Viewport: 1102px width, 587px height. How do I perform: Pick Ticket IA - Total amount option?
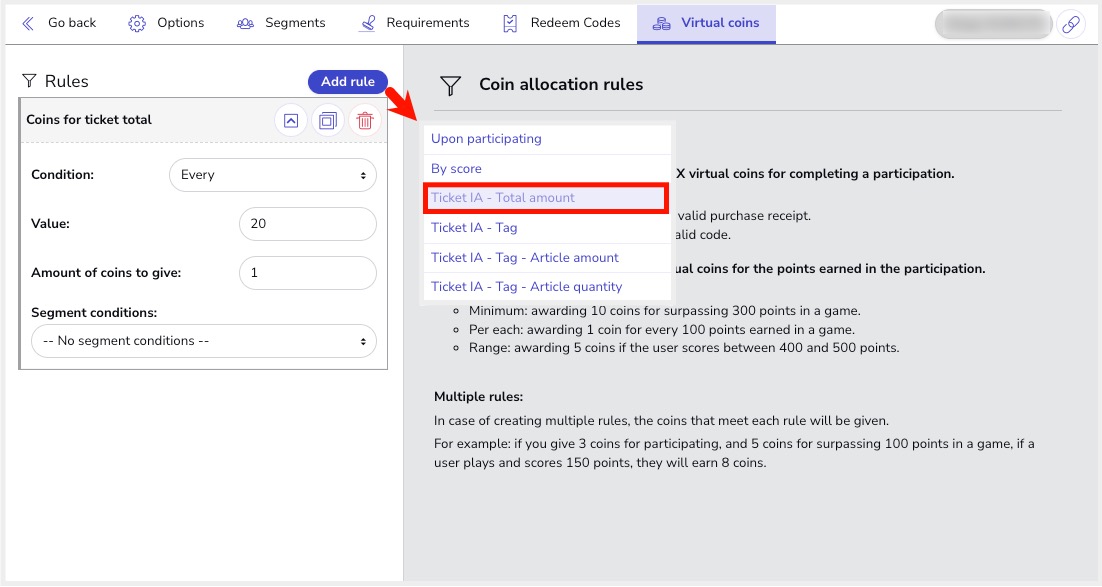(503, 198)
